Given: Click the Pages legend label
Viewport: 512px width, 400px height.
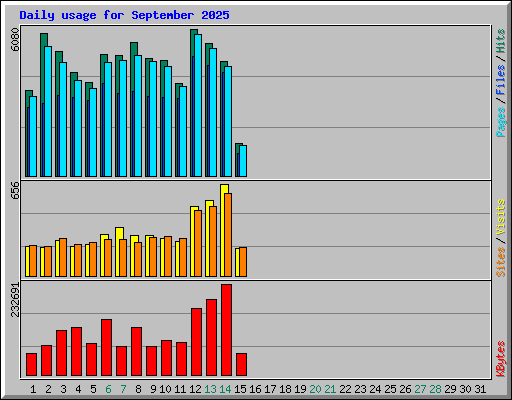Looking at the screenshot, I should pos(500,122).
